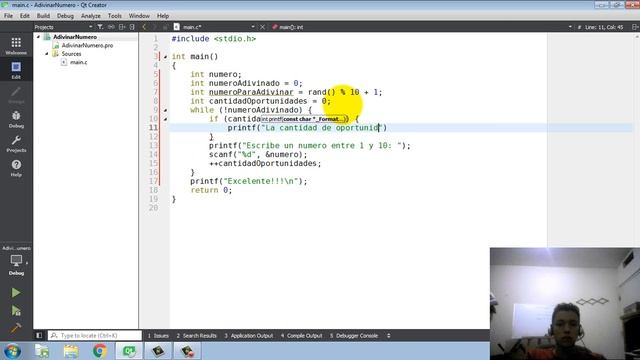Screen dimensions: 640x360
Task: Open the Debug menu
Action: [x=65, y=16]
